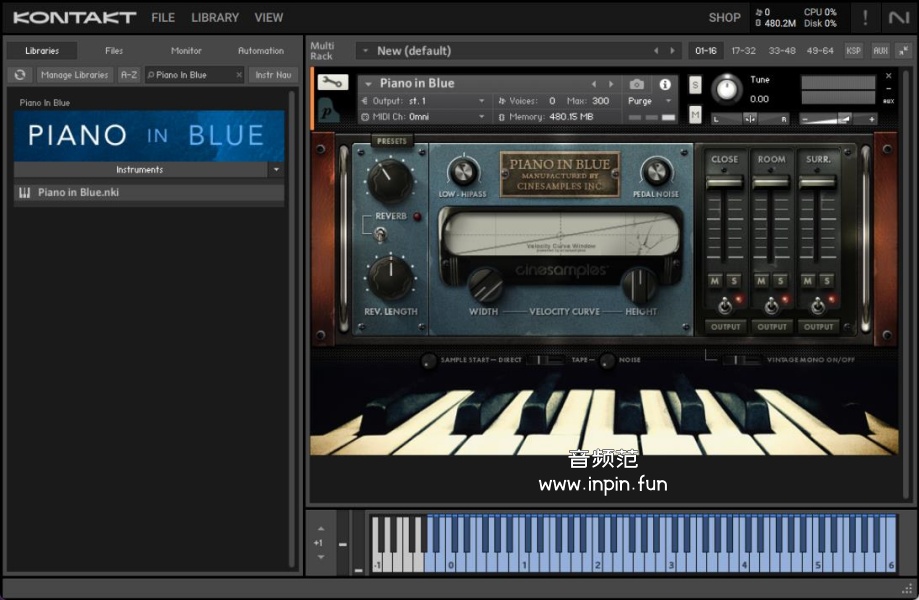Solo the instrument with S button
This screenshot has width=919, height=600.
(x=695, y=85)
